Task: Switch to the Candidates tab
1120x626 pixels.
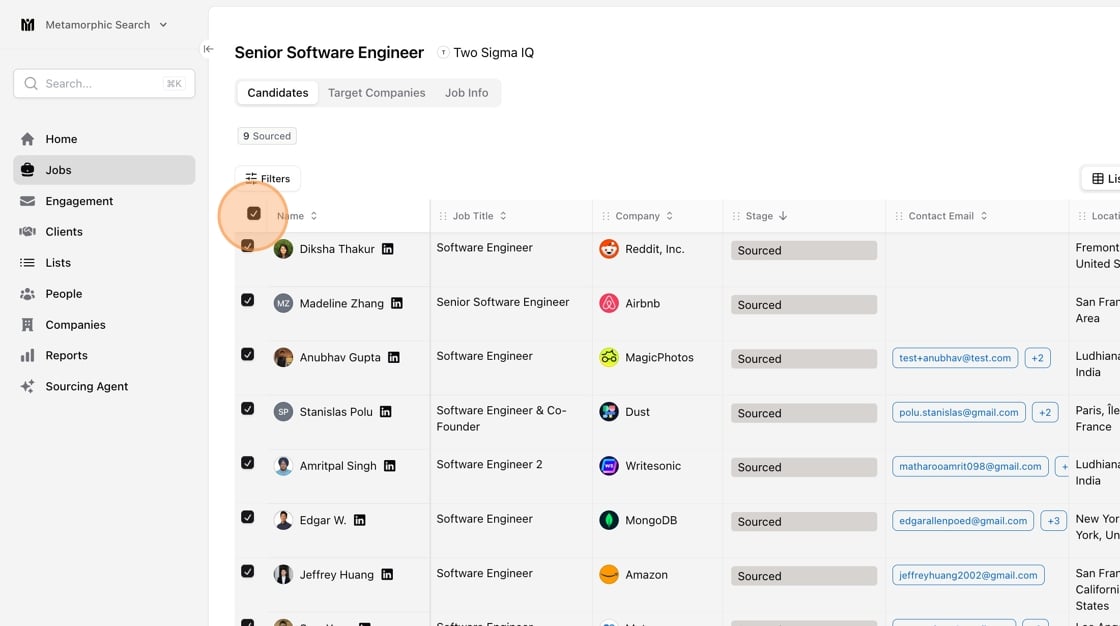Action: [x=278, y=93]
